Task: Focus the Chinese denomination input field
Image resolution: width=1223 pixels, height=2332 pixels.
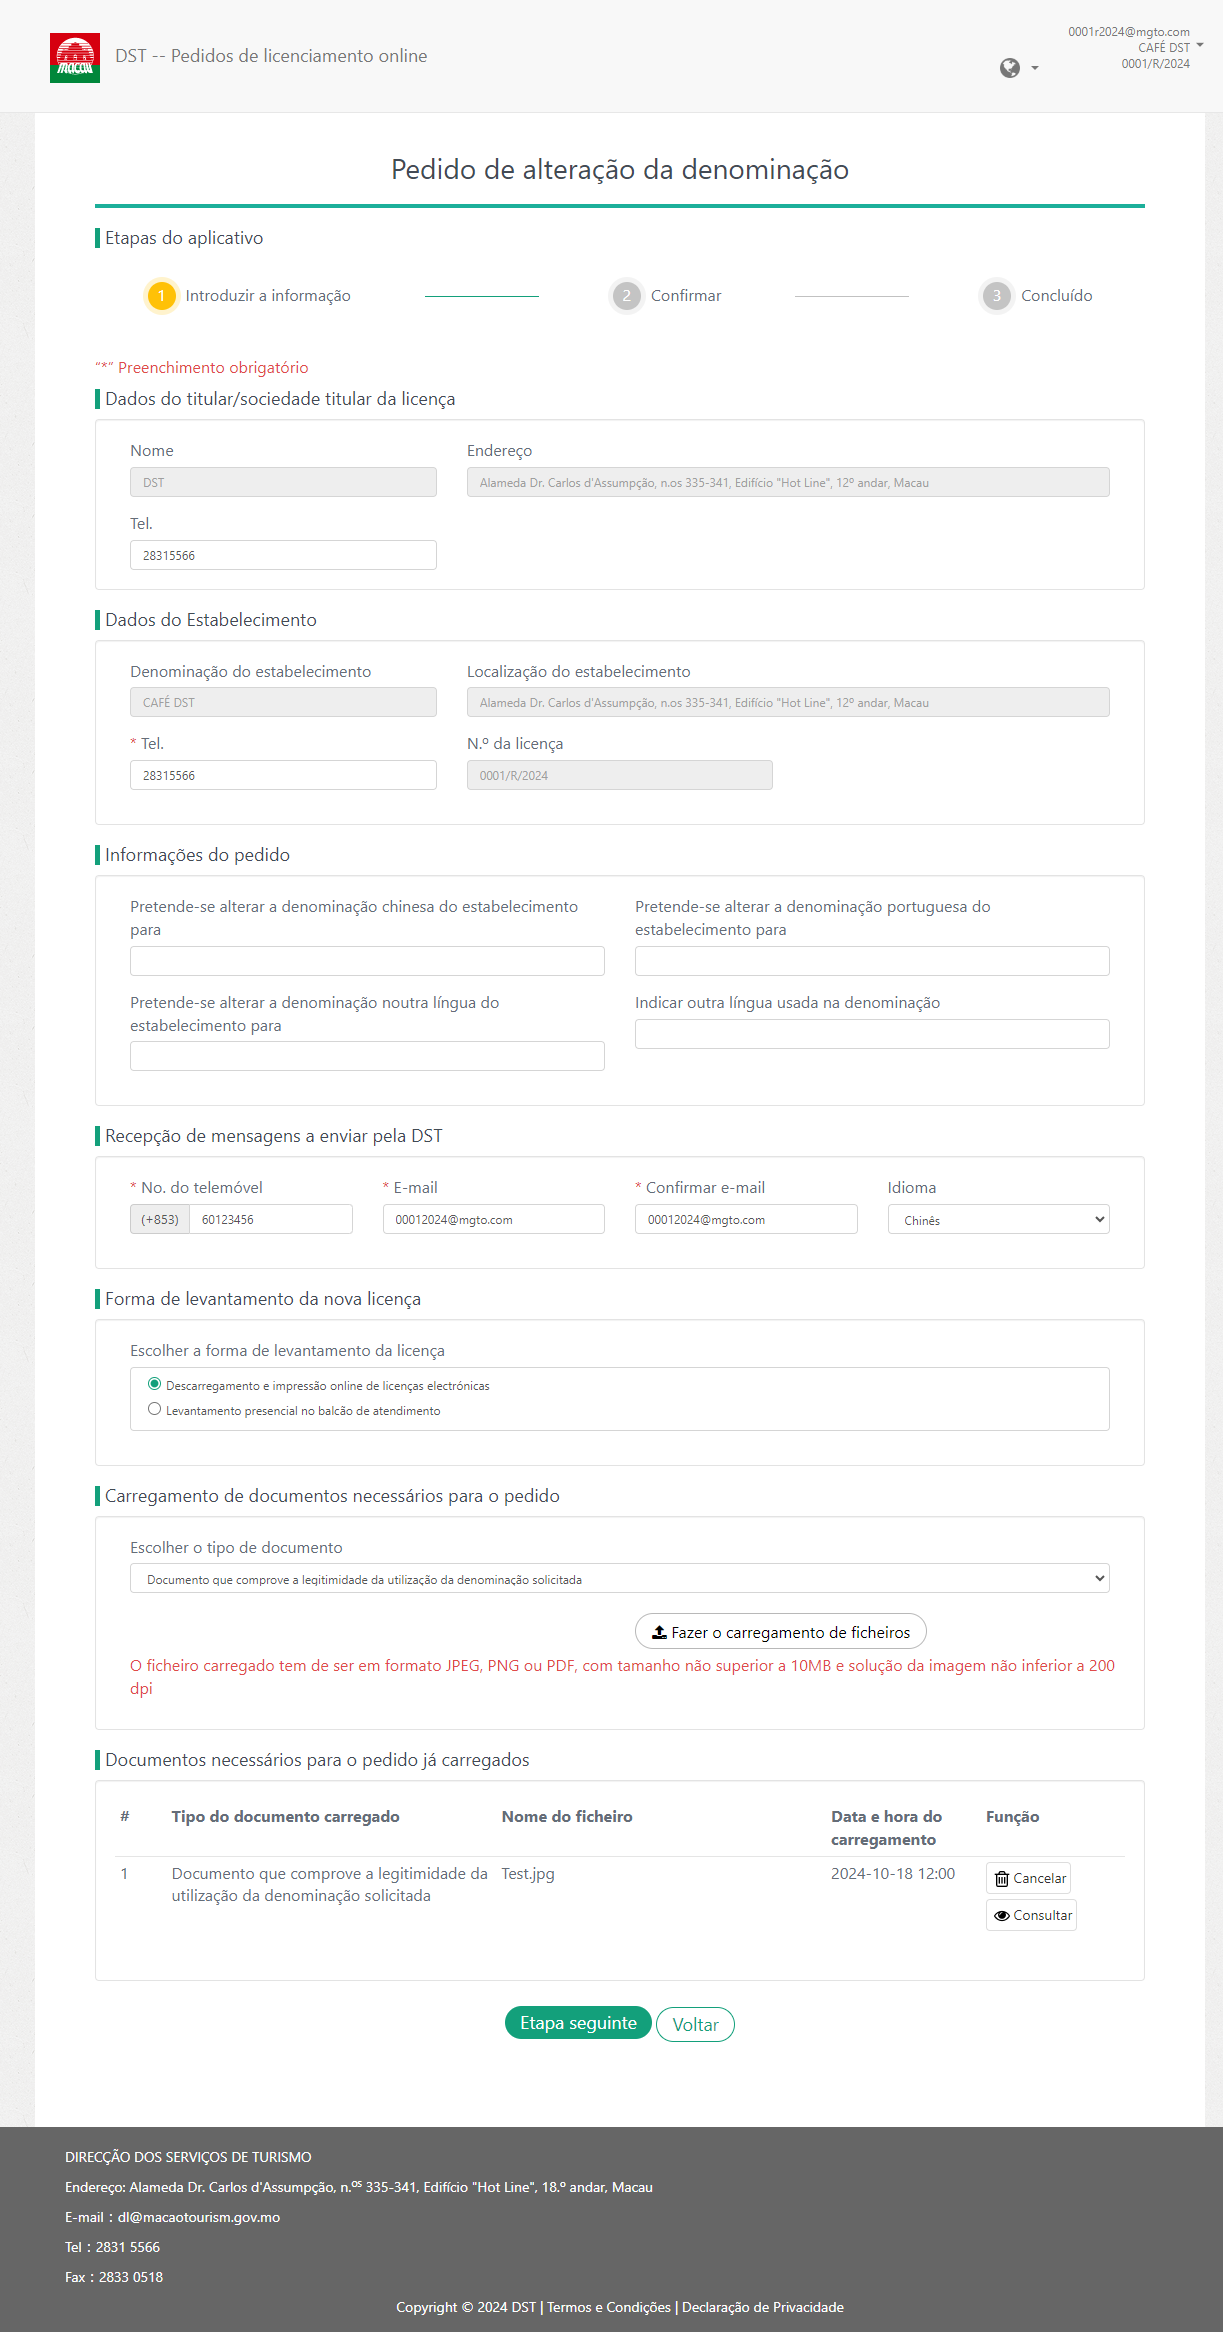Action: tap(367, 961)
